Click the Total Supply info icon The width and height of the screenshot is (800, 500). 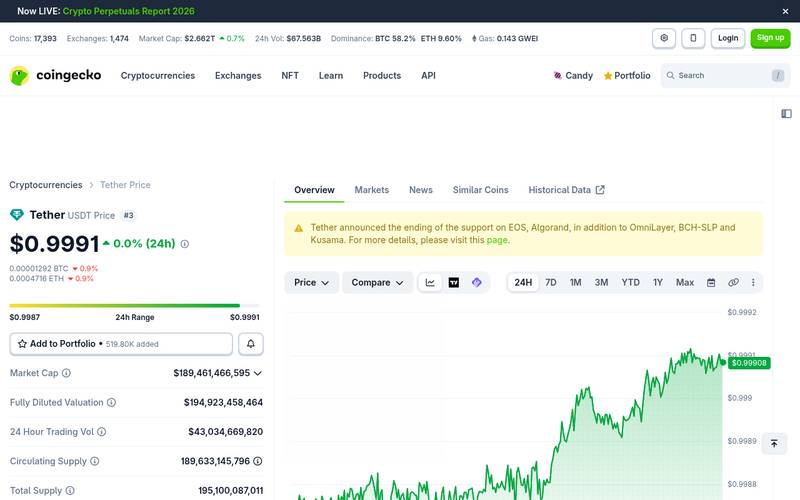coord(70,490)
